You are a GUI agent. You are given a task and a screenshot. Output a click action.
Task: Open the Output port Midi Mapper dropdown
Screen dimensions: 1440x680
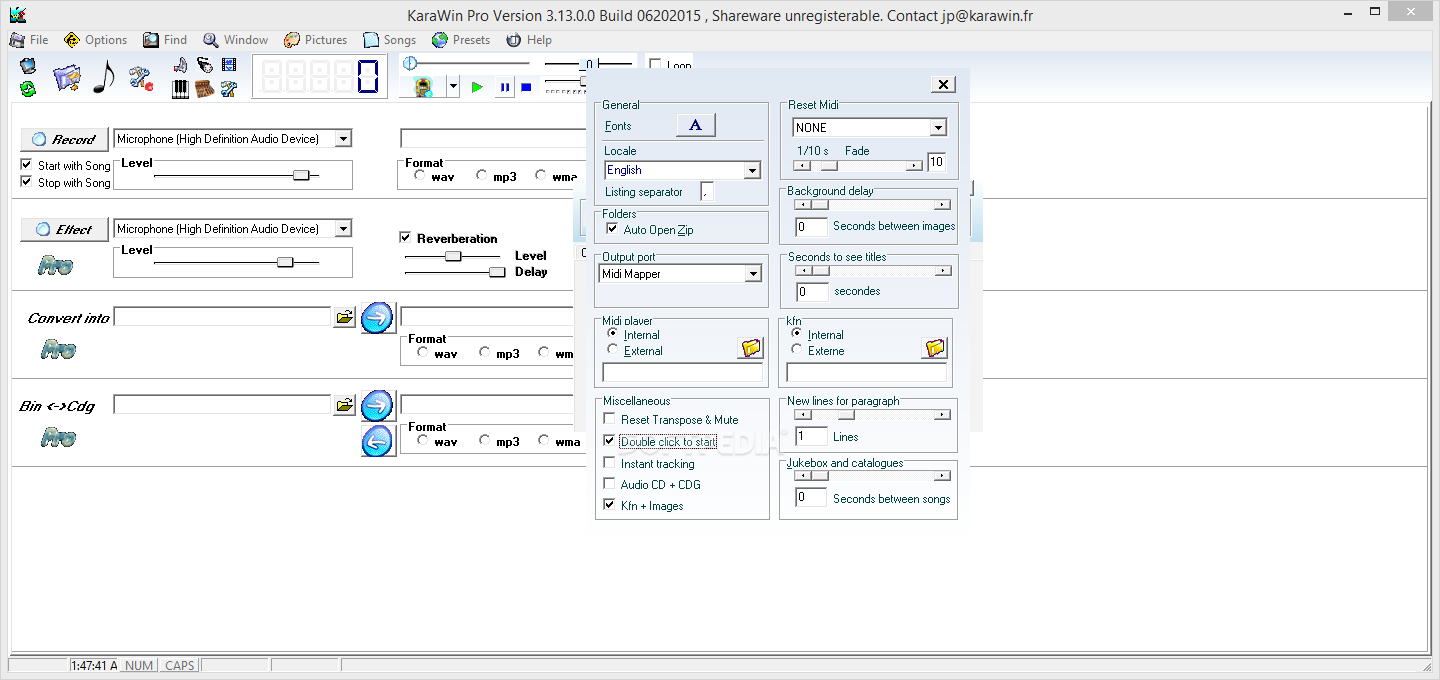(x=753, y=273)
